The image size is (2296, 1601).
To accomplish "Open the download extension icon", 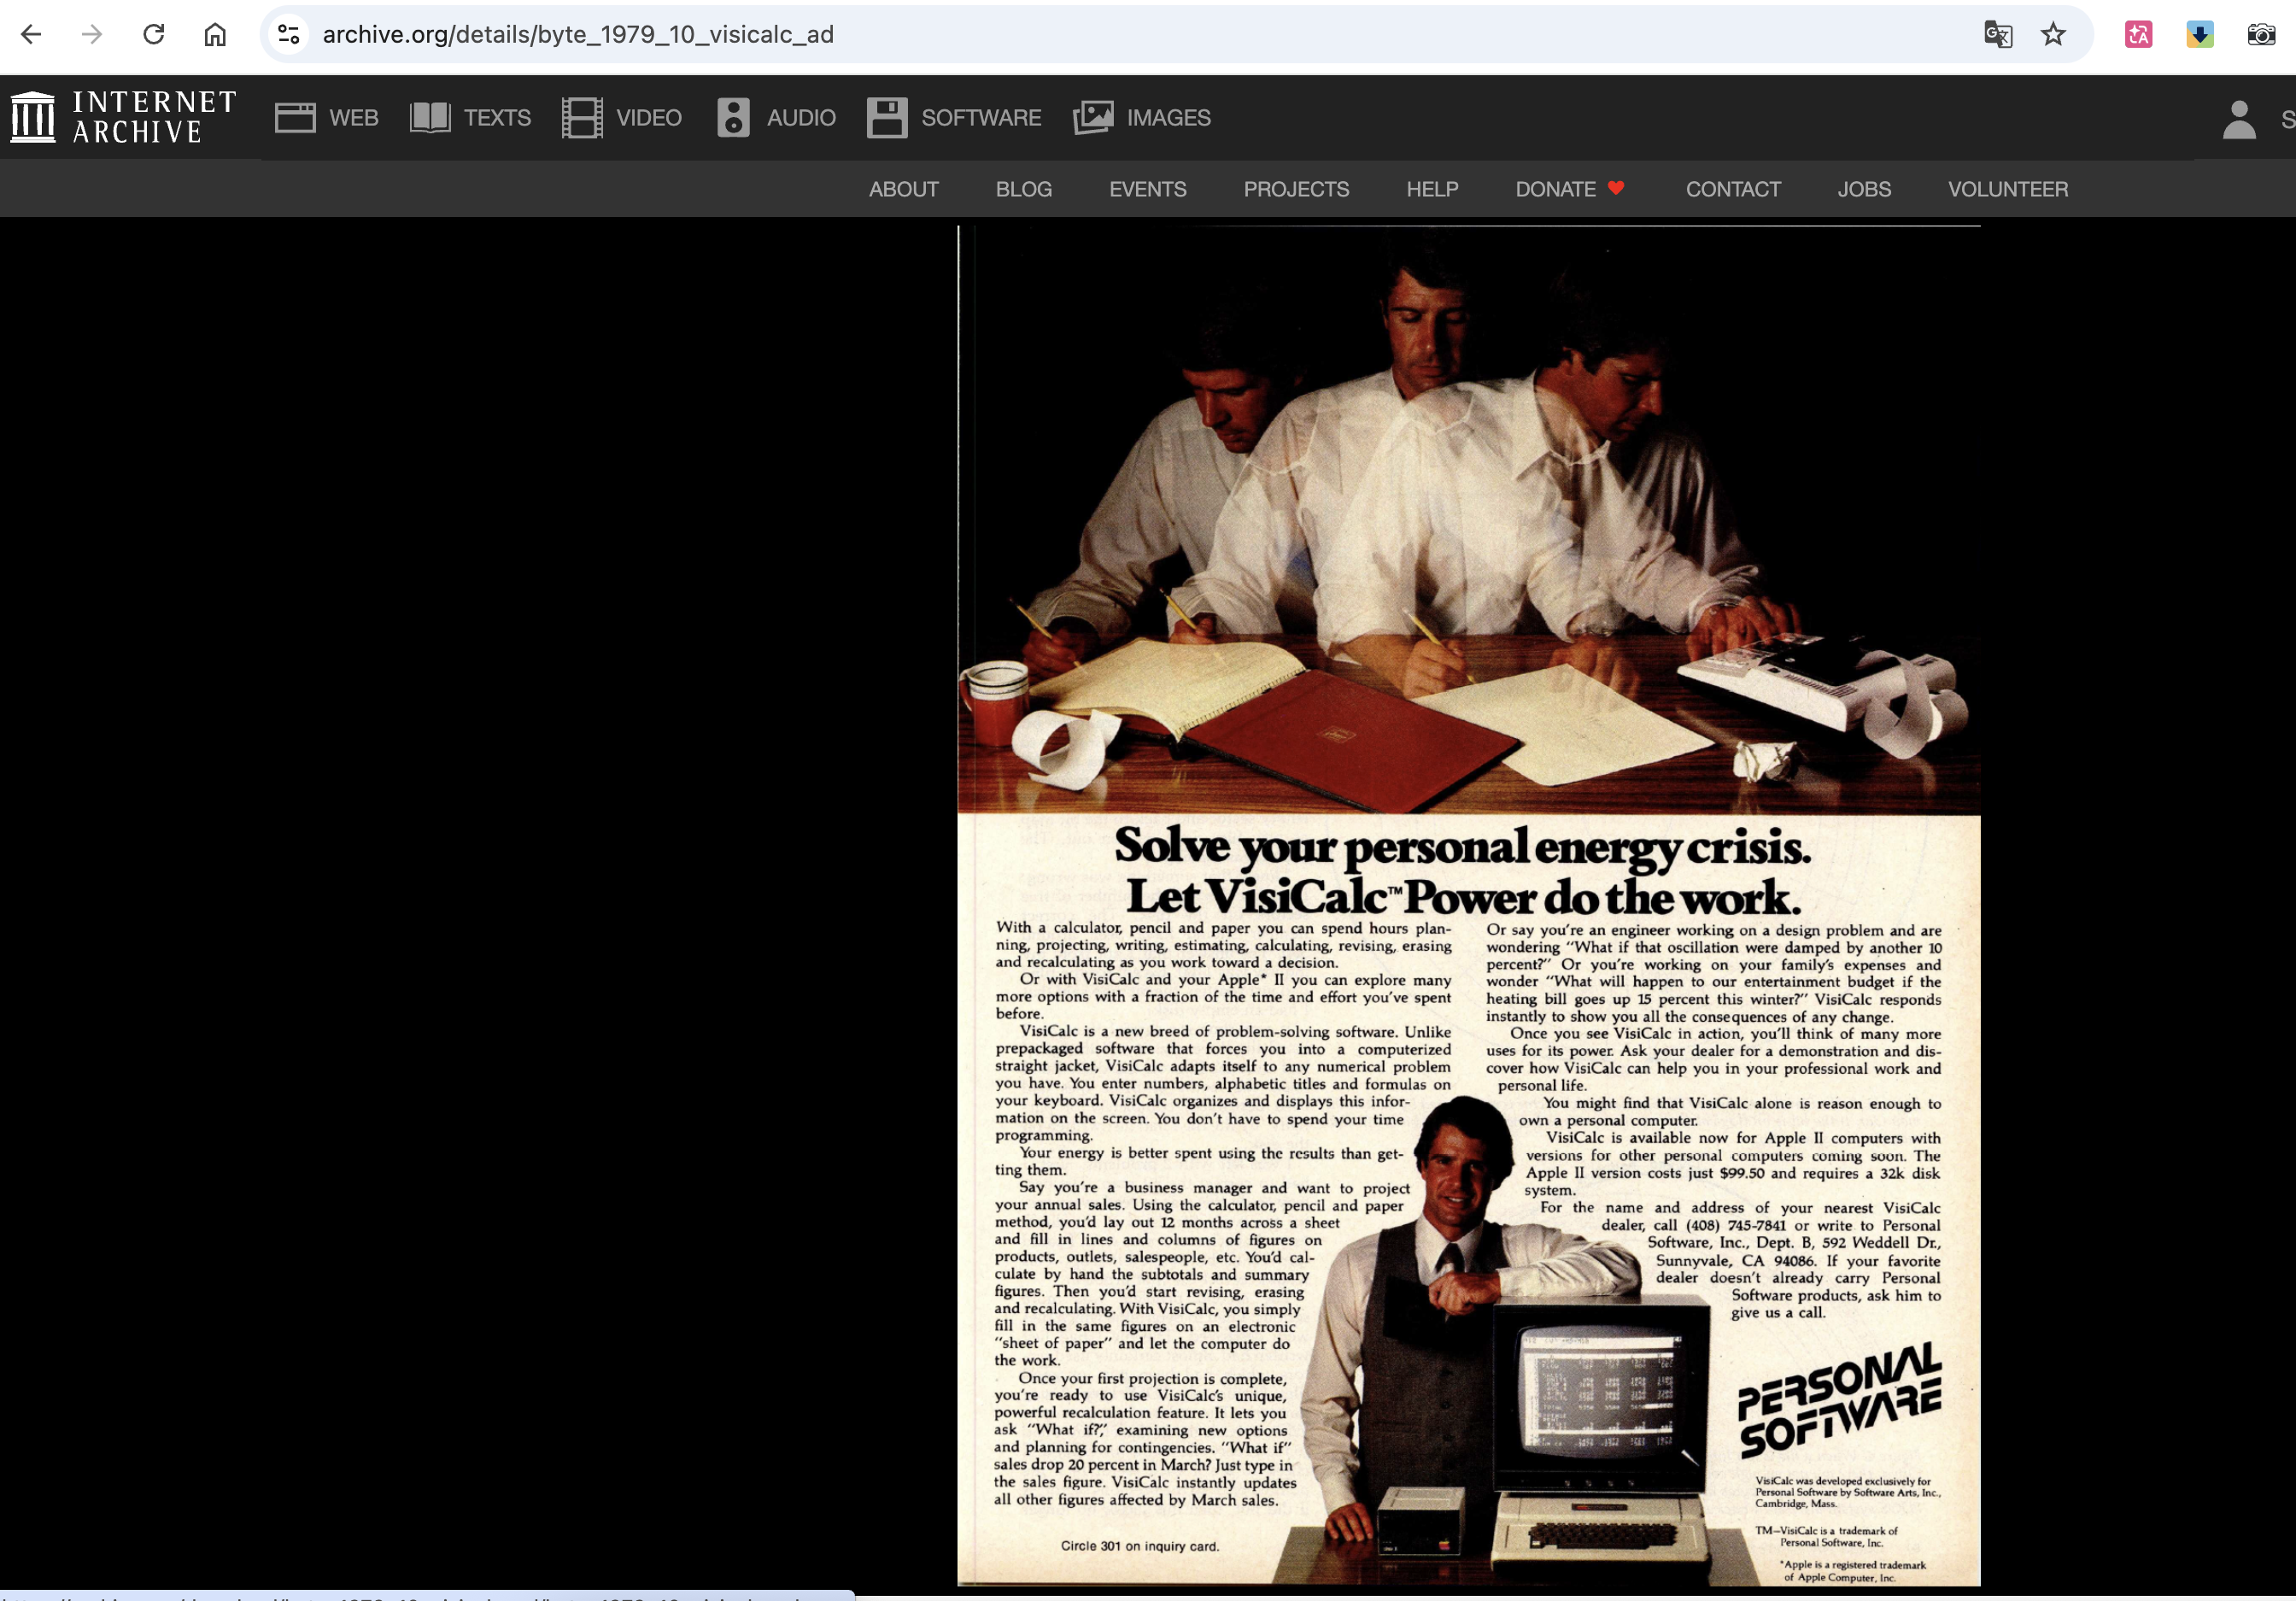I will [x=2199, y=34].
